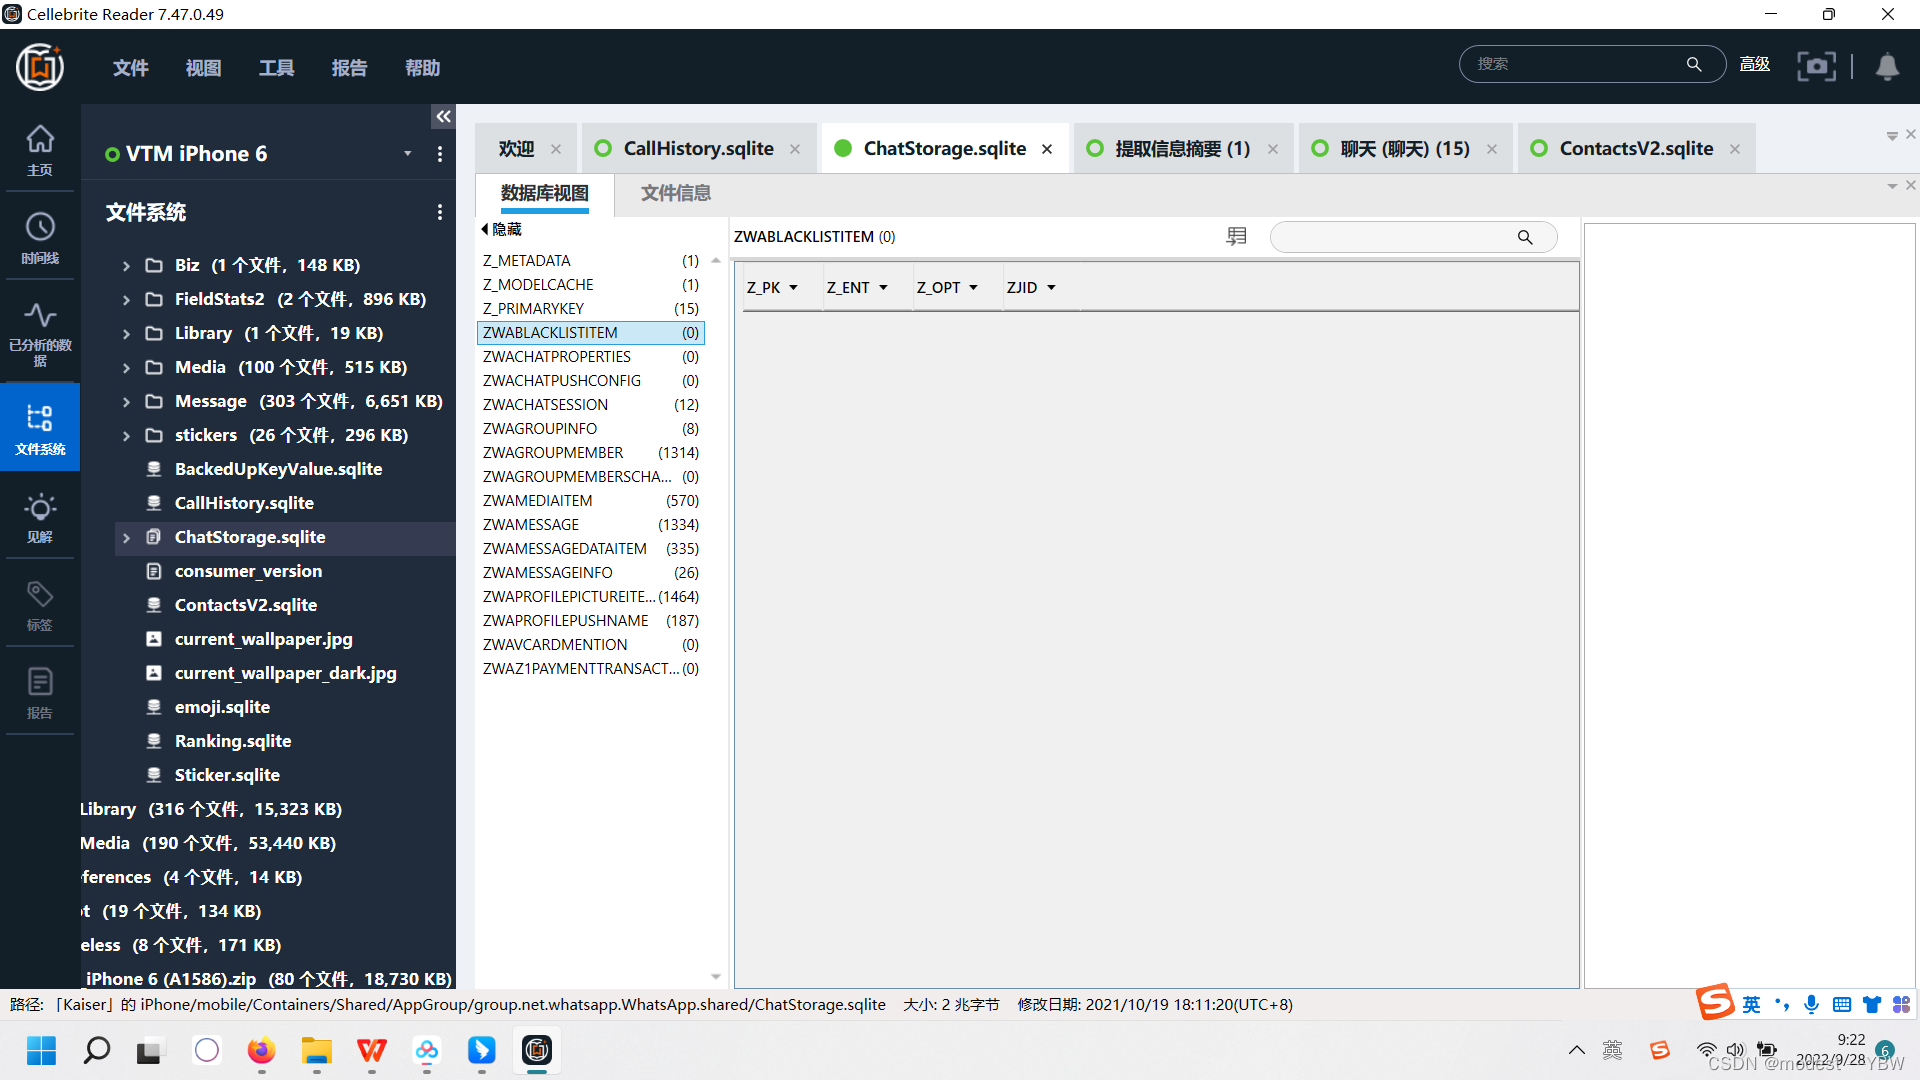Open the Insights (见解) sidebar icon

point(40,517)
